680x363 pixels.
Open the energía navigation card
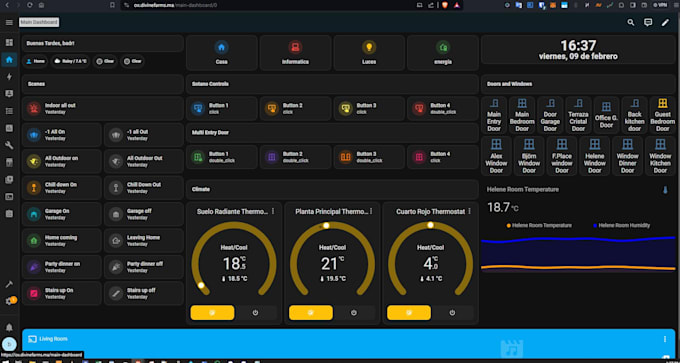(x=443, y=53)
